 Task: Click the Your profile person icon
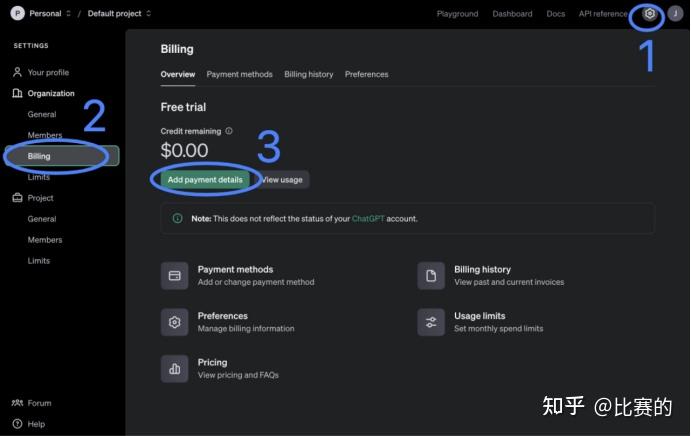coord(17,72)
